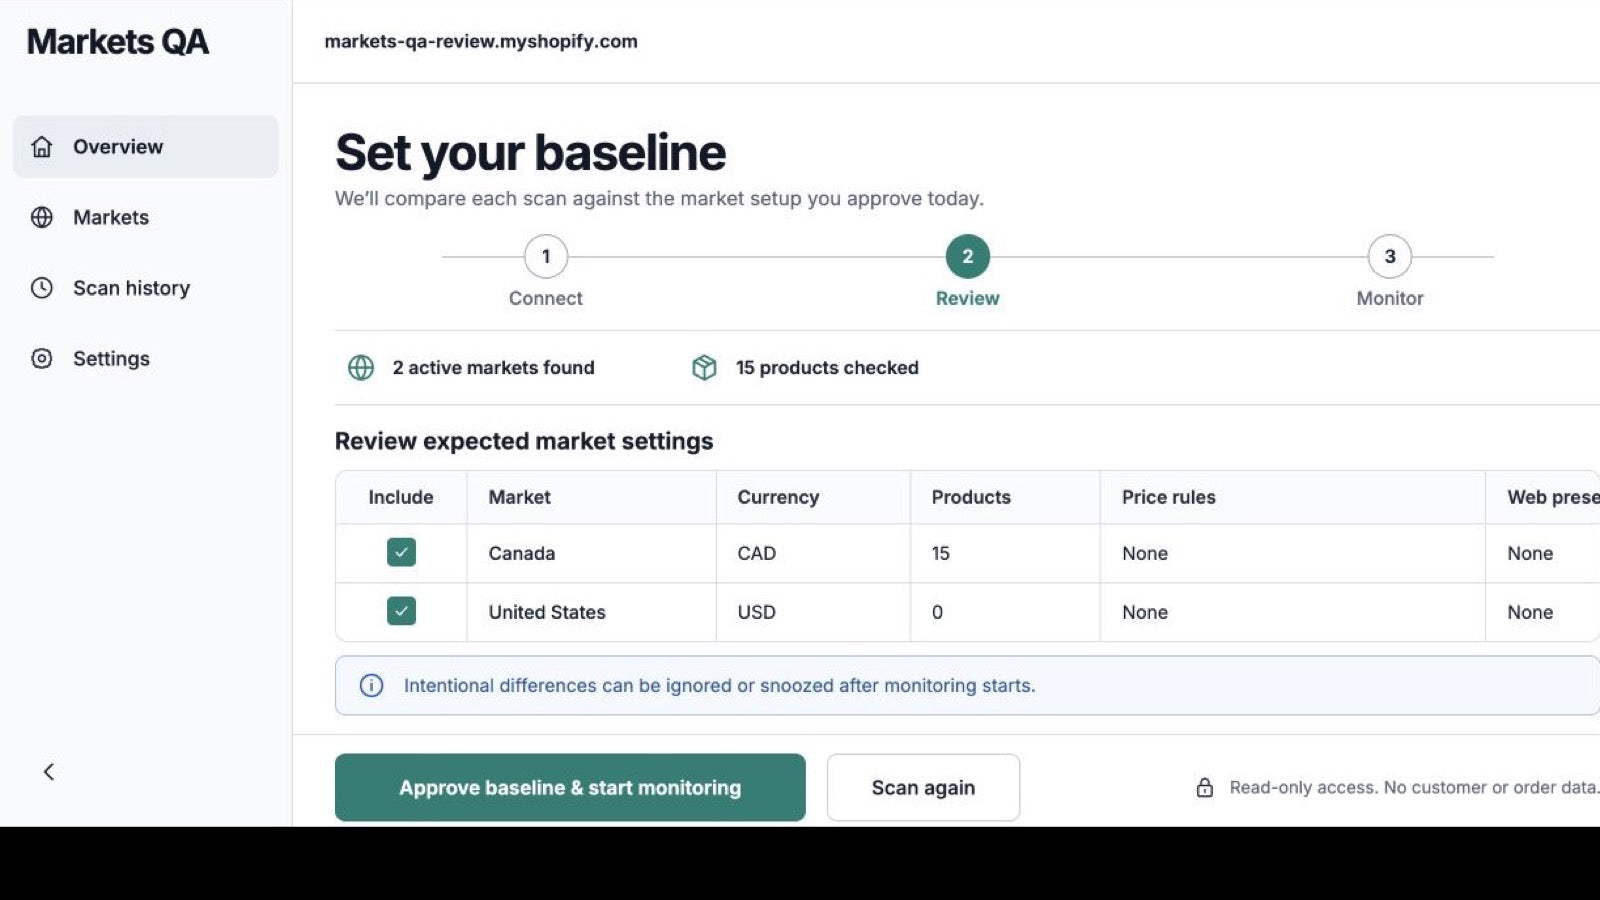Click the Review step label
Viewport: 1600px width, 900px height.
click(x=968, y=298)
